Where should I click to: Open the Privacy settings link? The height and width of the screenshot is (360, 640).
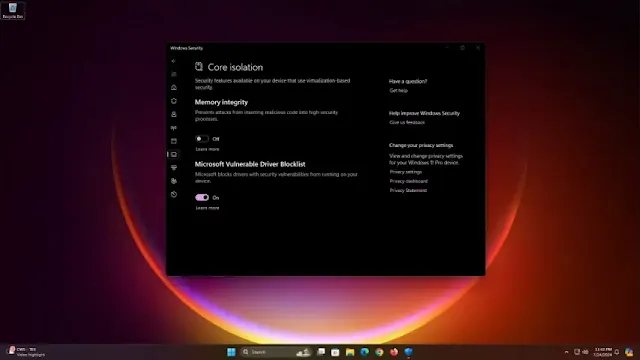point(406,172)
